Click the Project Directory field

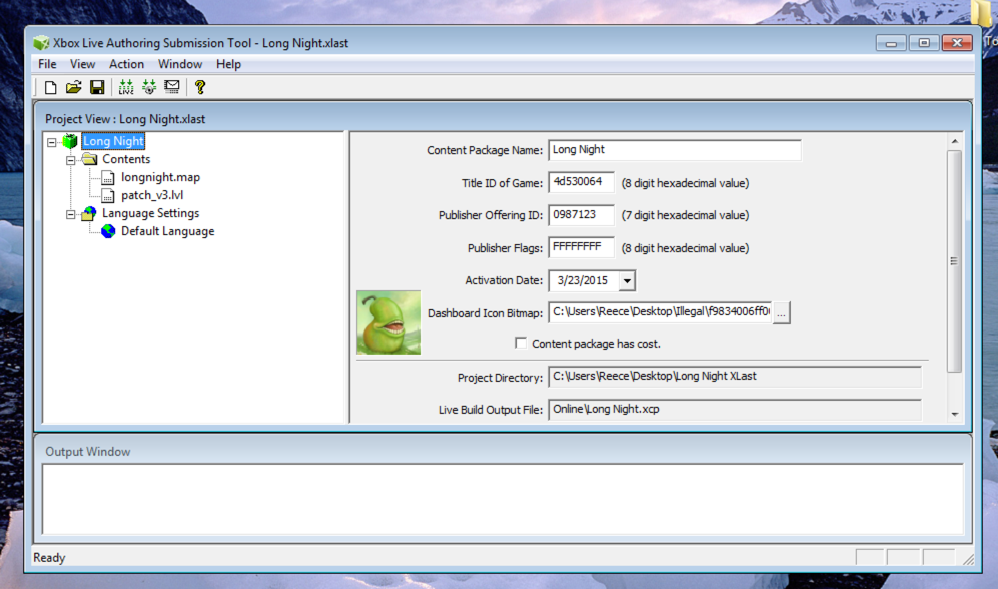(734, 377)
